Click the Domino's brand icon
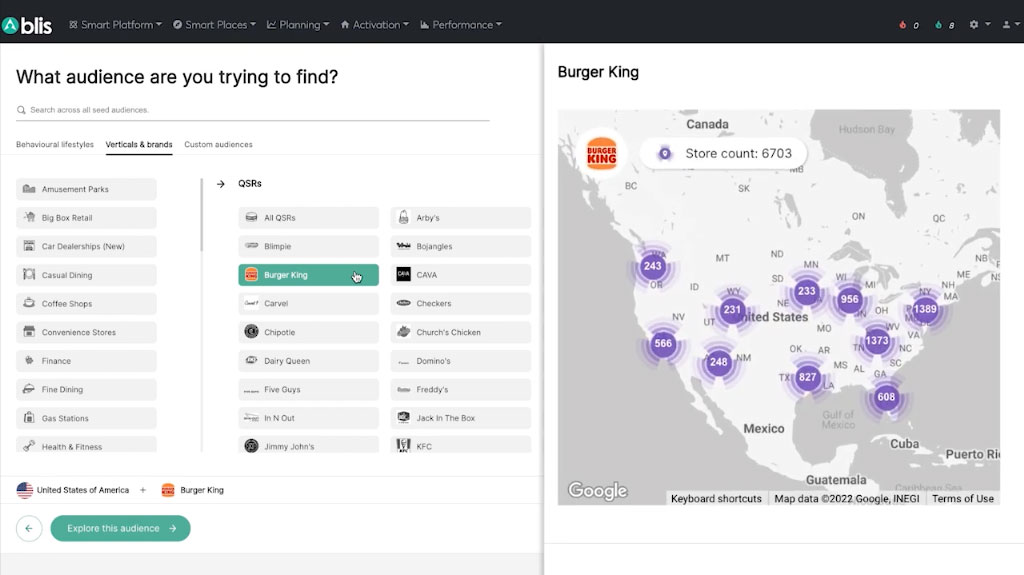The height and width of the screenshot is (575, 1024). tap(404, 361)
